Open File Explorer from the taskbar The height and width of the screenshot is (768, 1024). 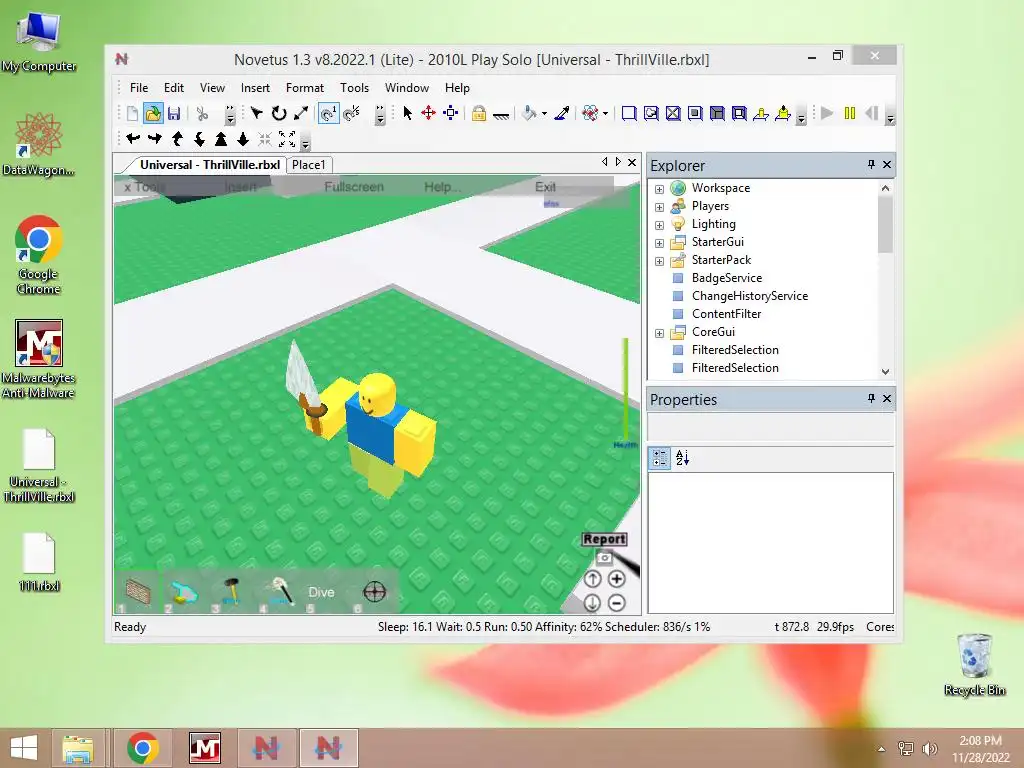tap(78, 748)
